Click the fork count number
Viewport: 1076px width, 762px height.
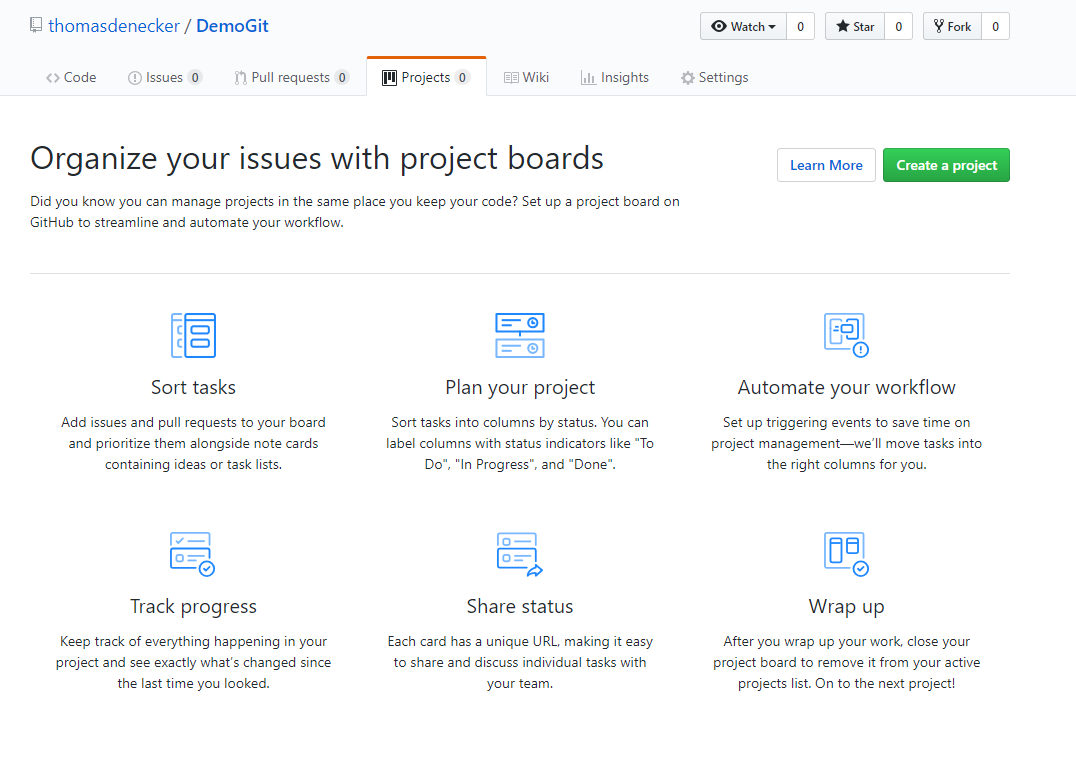[996, 27]
